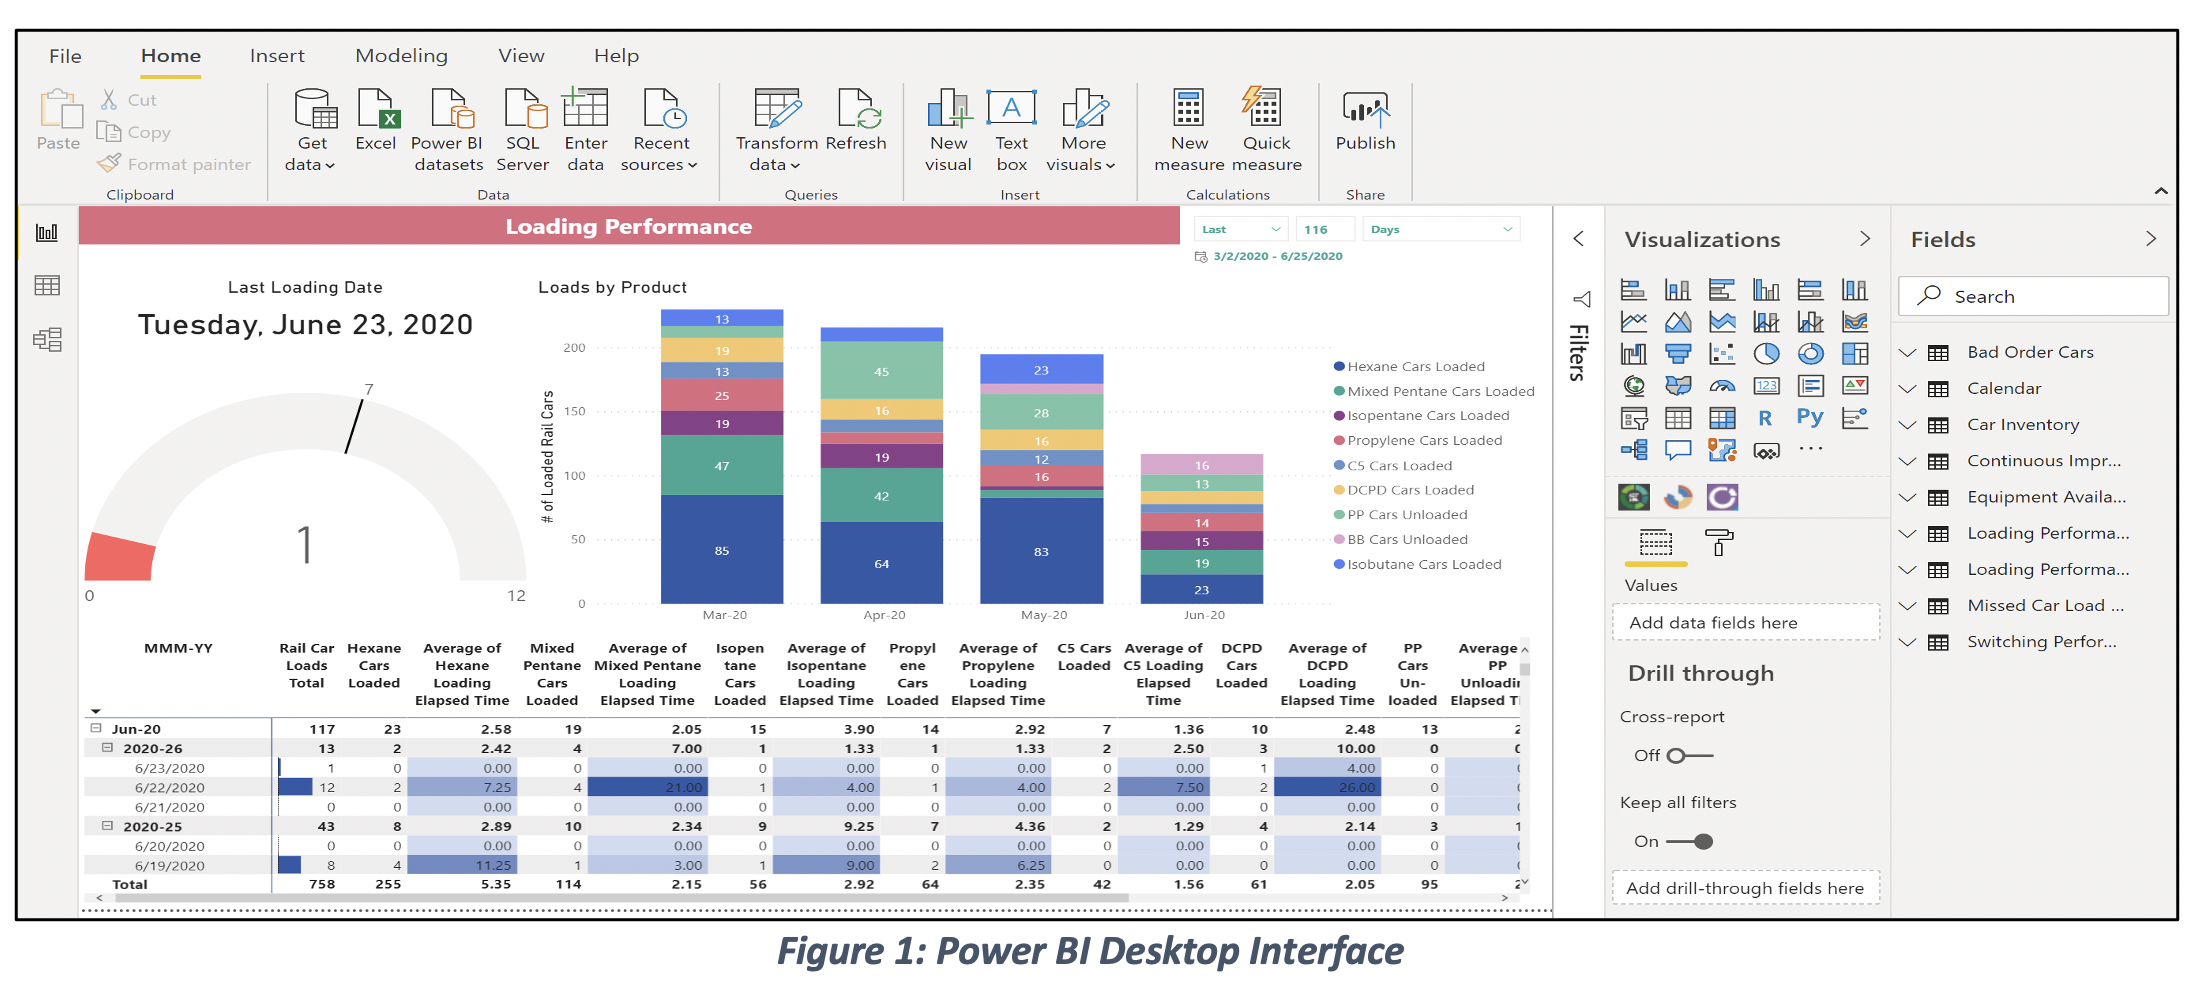
Task: Switch to Data view in left sidebar
Action: pos(47,286)
